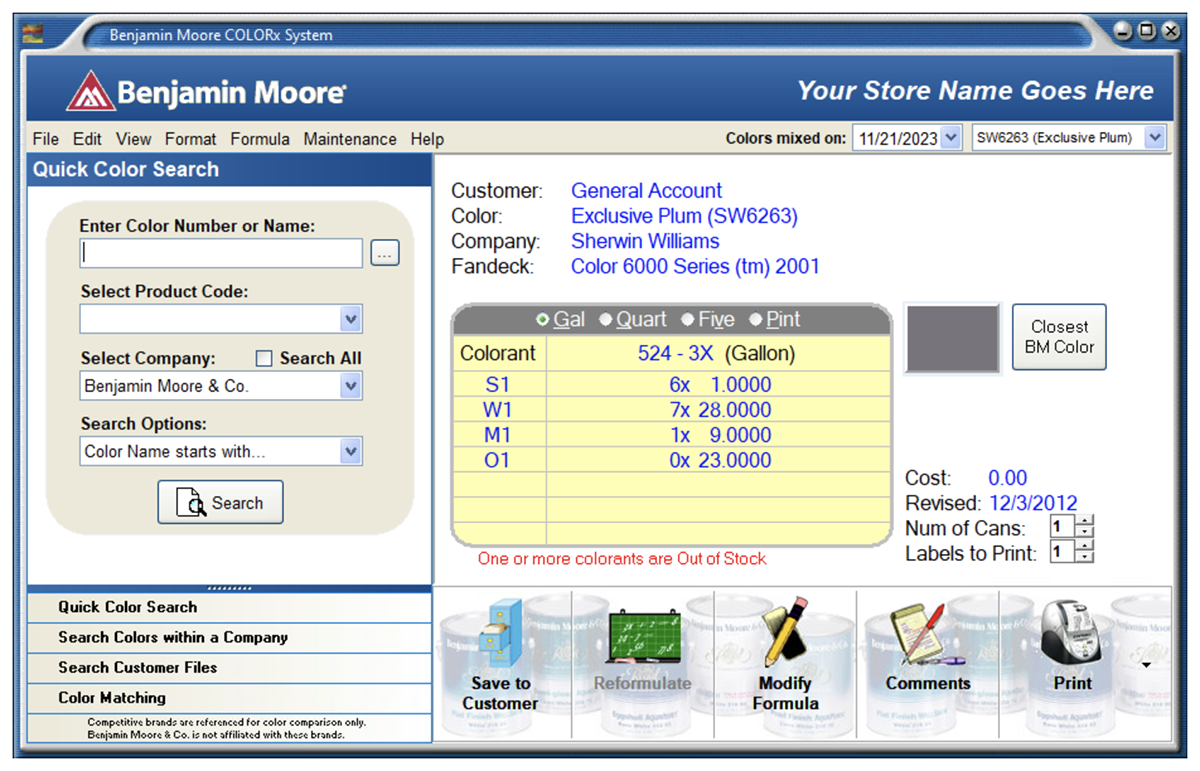Viewport: 1200px width, 771px height.
Task: Select the Quart size radio button
Action: [605, 320]
